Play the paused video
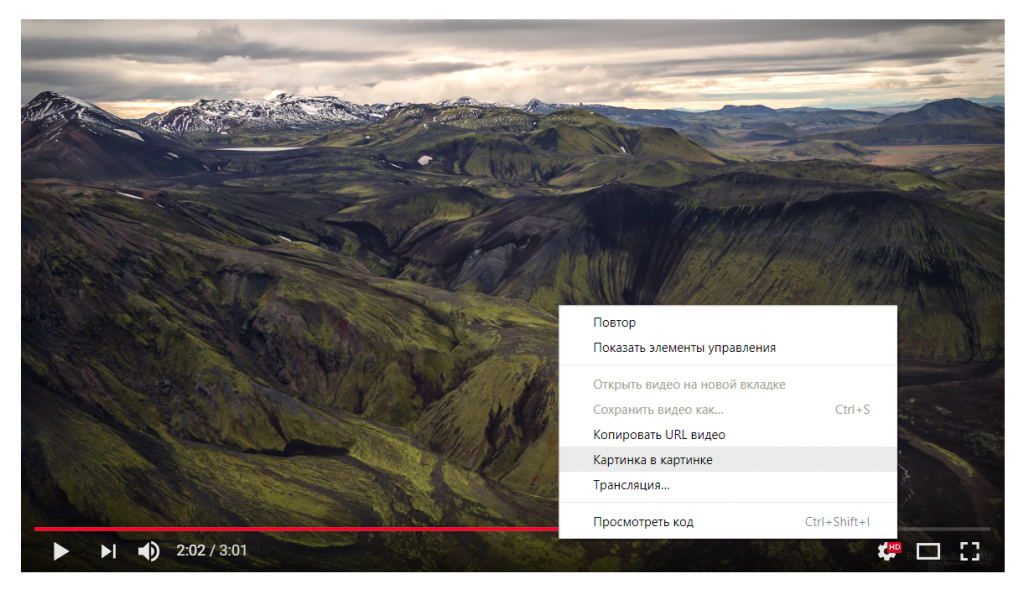This screenshot has width=1024, height=589. point(61,551)
